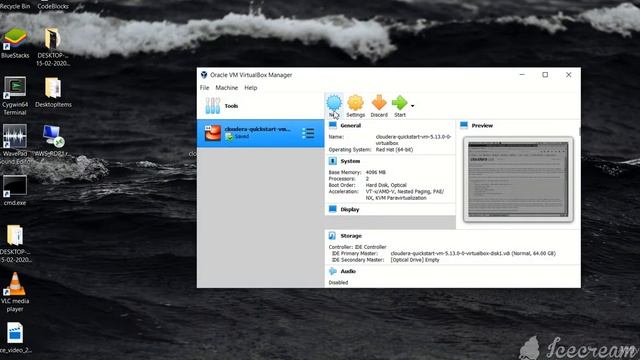Click the VM preview thumbnail

point(518,180)
